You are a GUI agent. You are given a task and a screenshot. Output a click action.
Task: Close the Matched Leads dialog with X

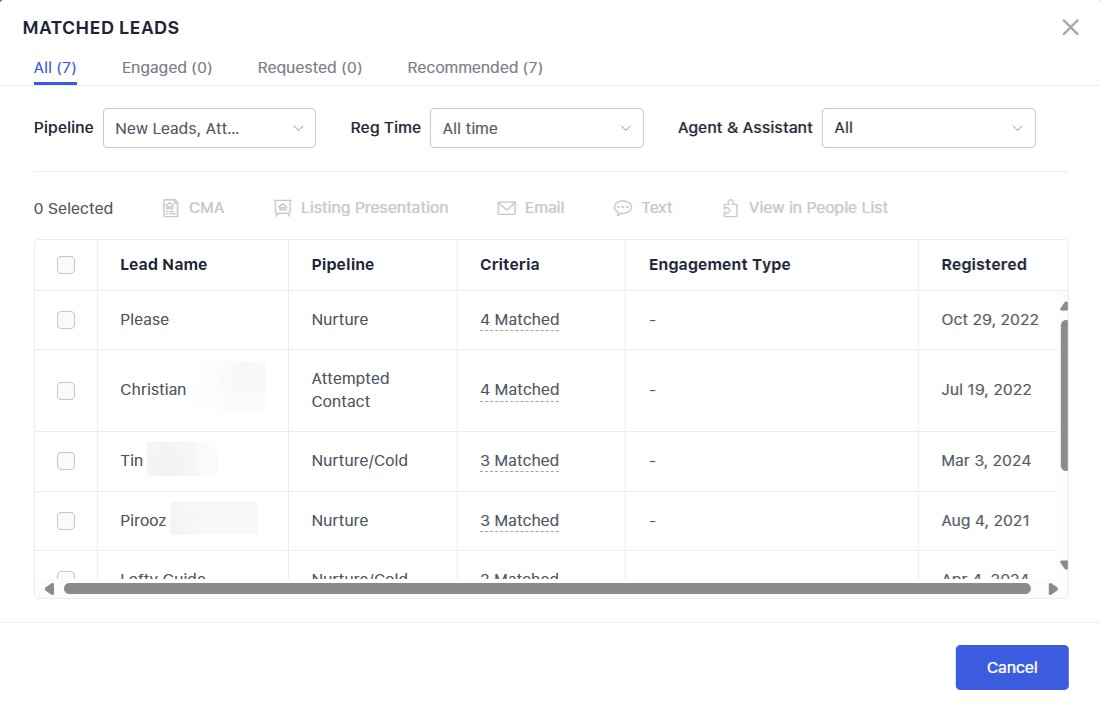1070,28
